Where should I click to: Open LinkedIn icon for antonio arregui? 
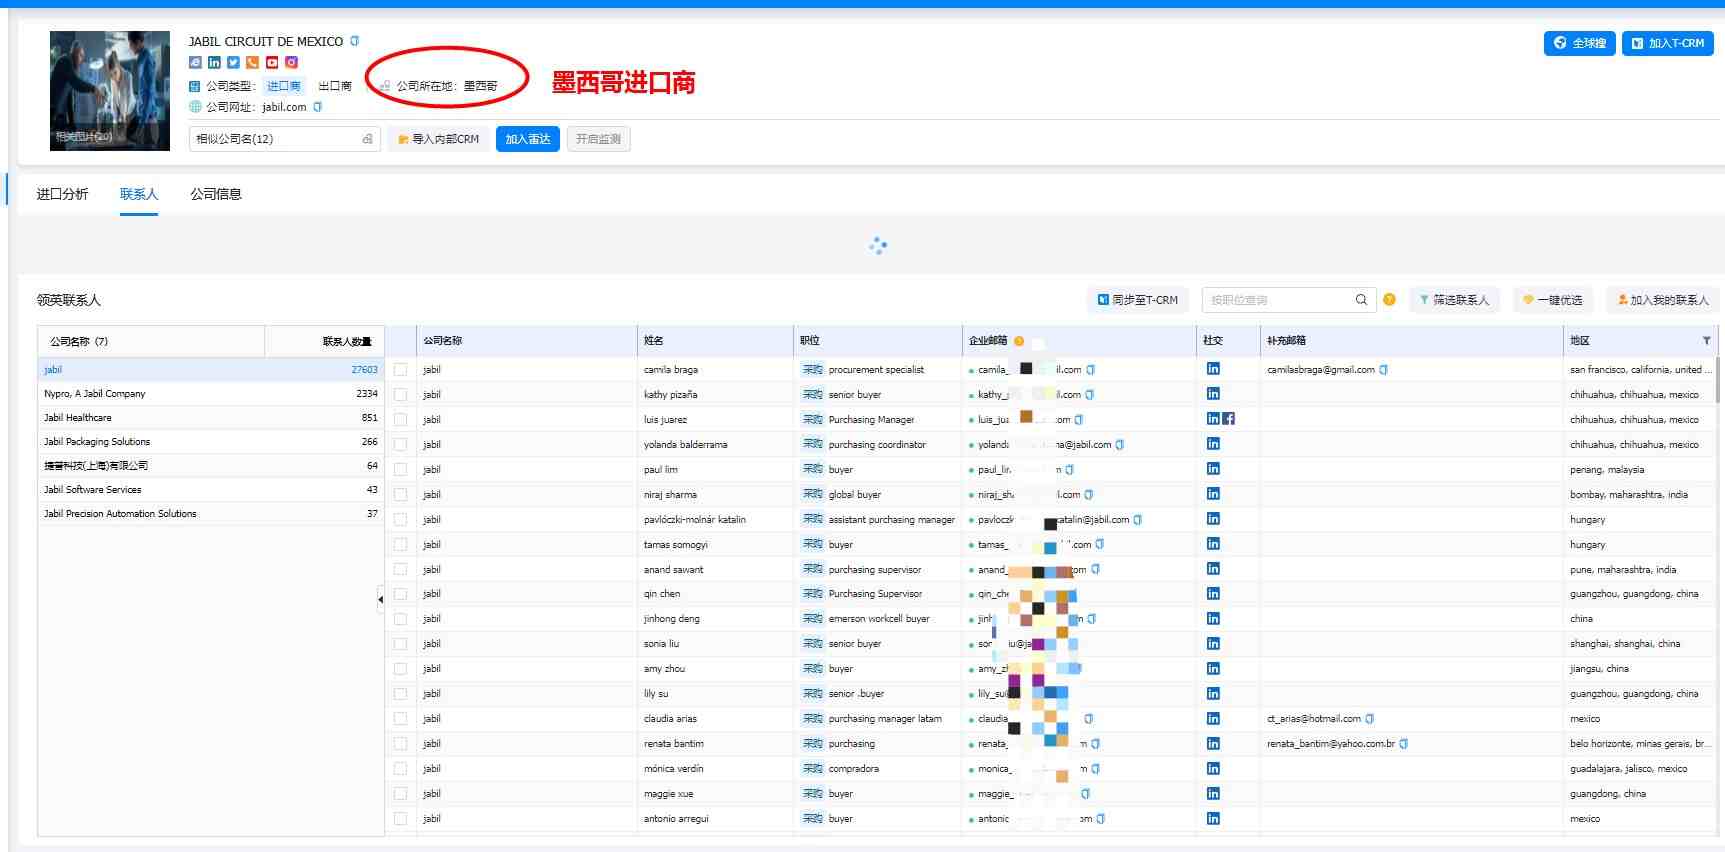pos(1213,818)
